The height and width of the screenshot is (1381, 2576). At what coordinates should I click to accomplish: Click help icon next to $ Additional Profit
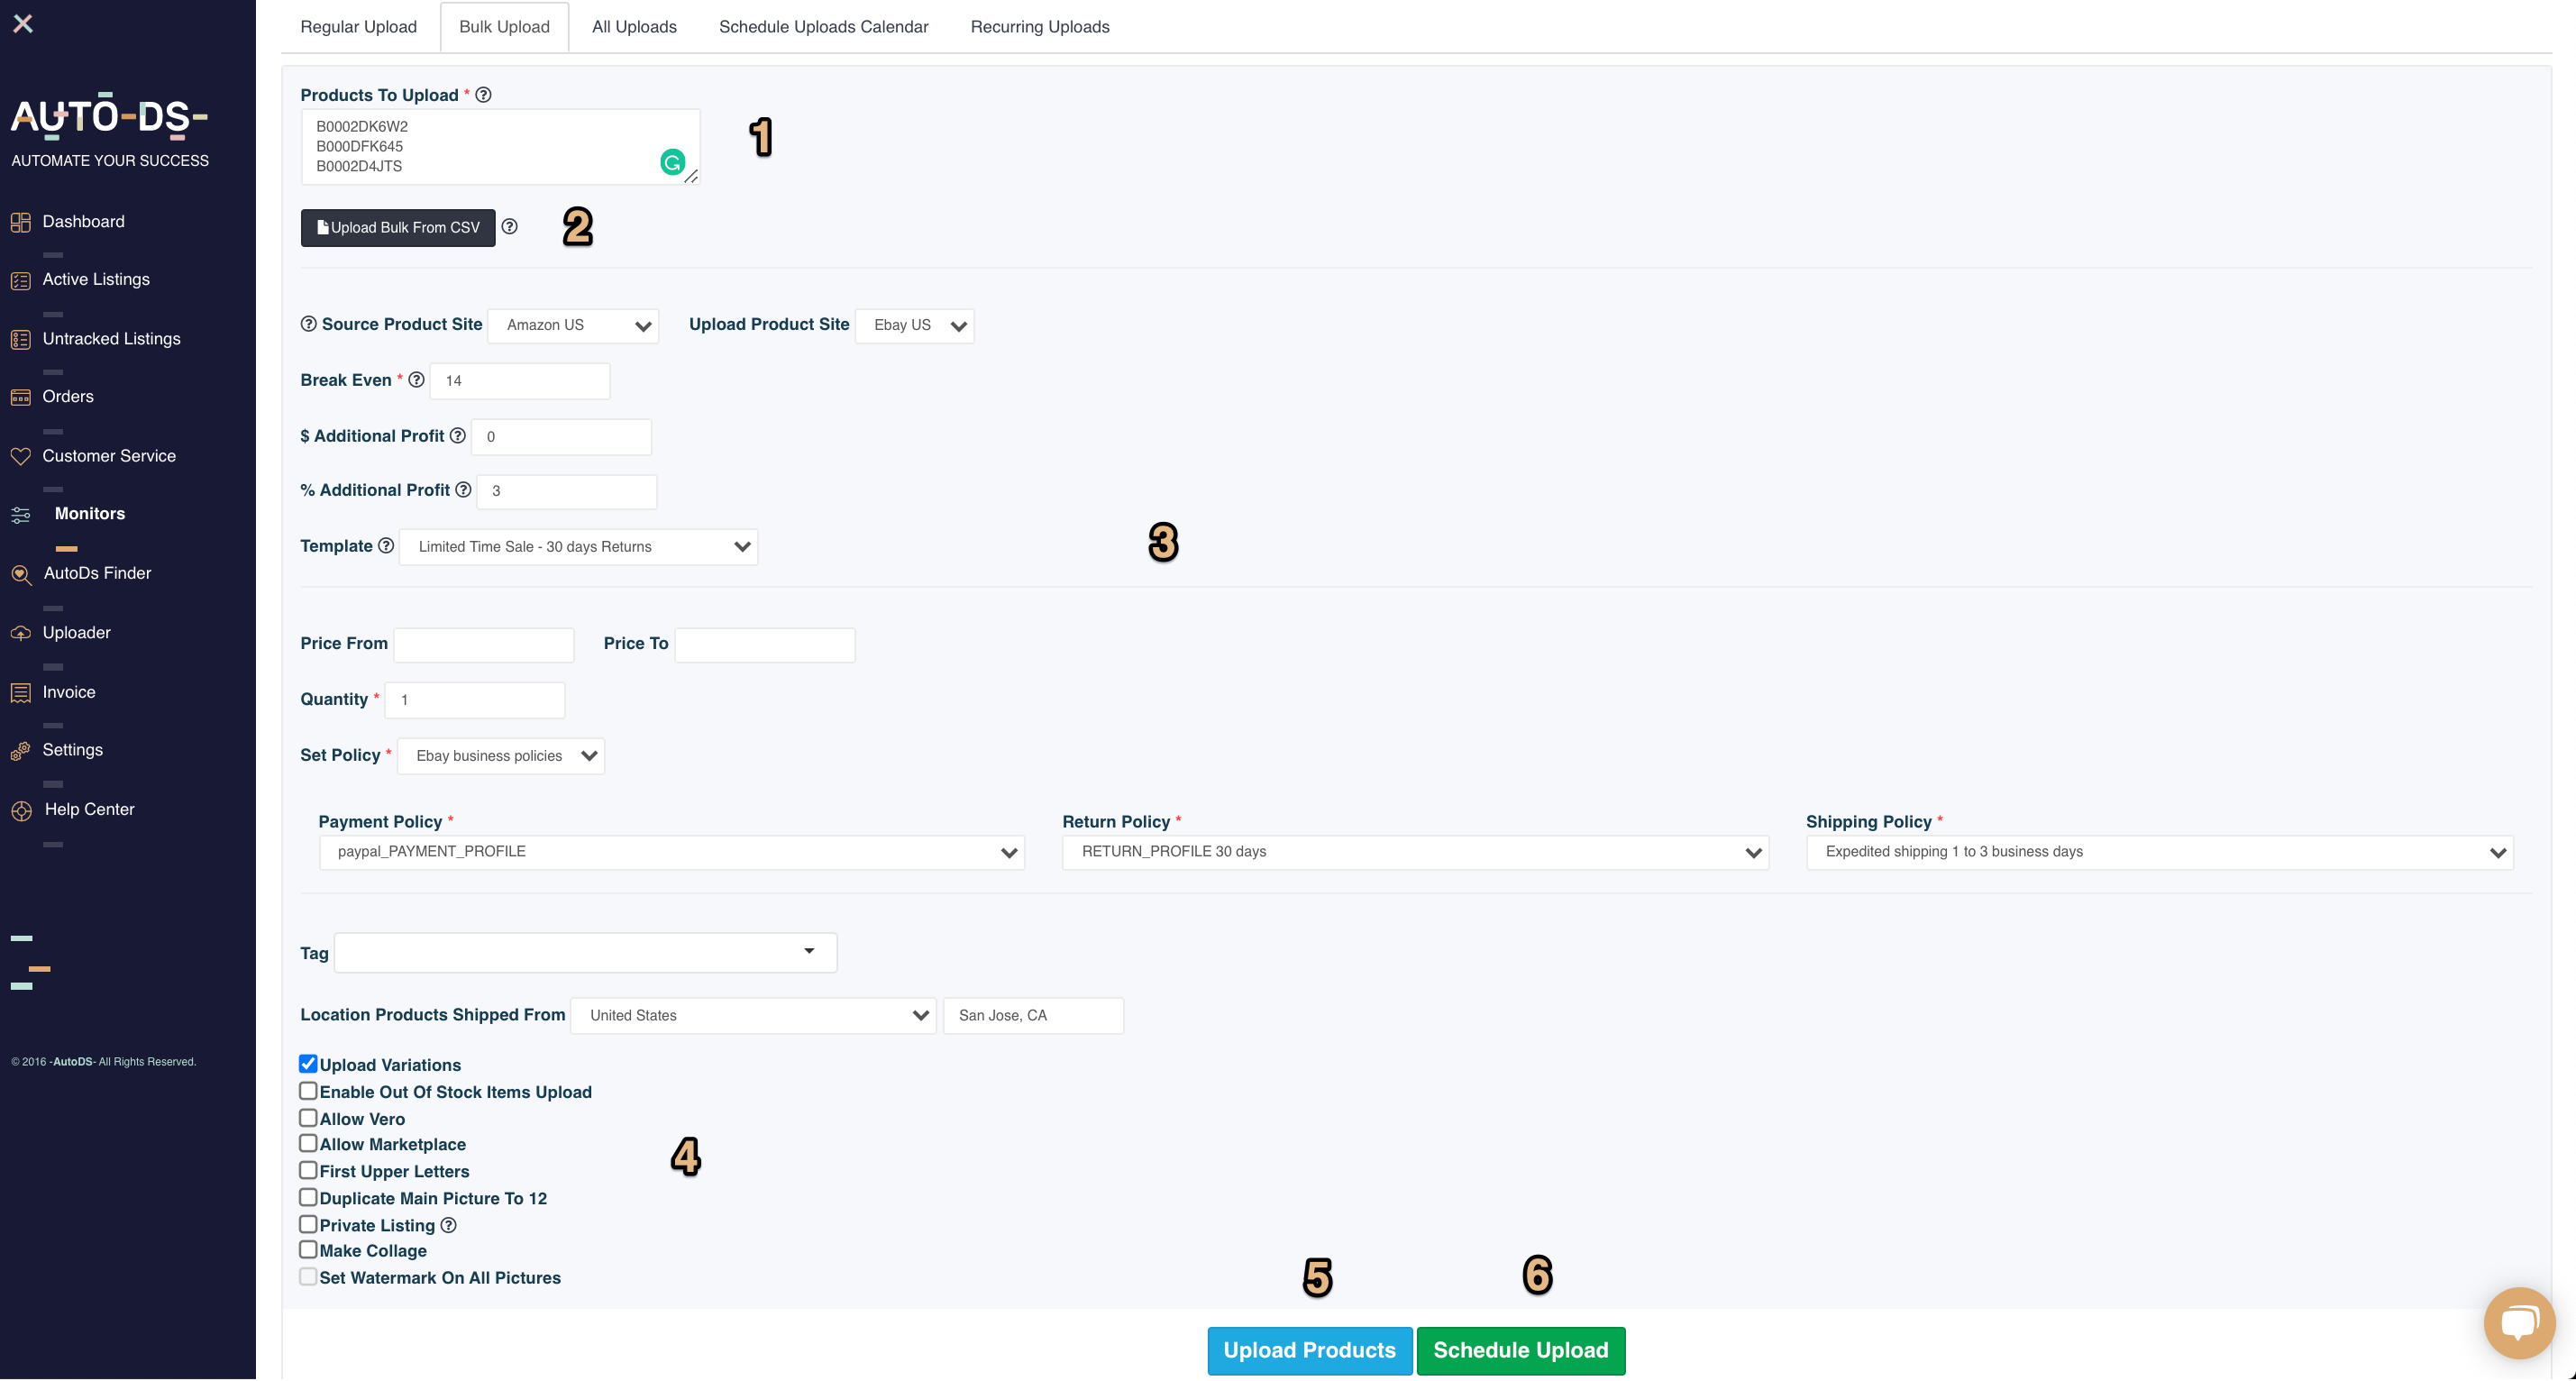click(x=457, y=435)
